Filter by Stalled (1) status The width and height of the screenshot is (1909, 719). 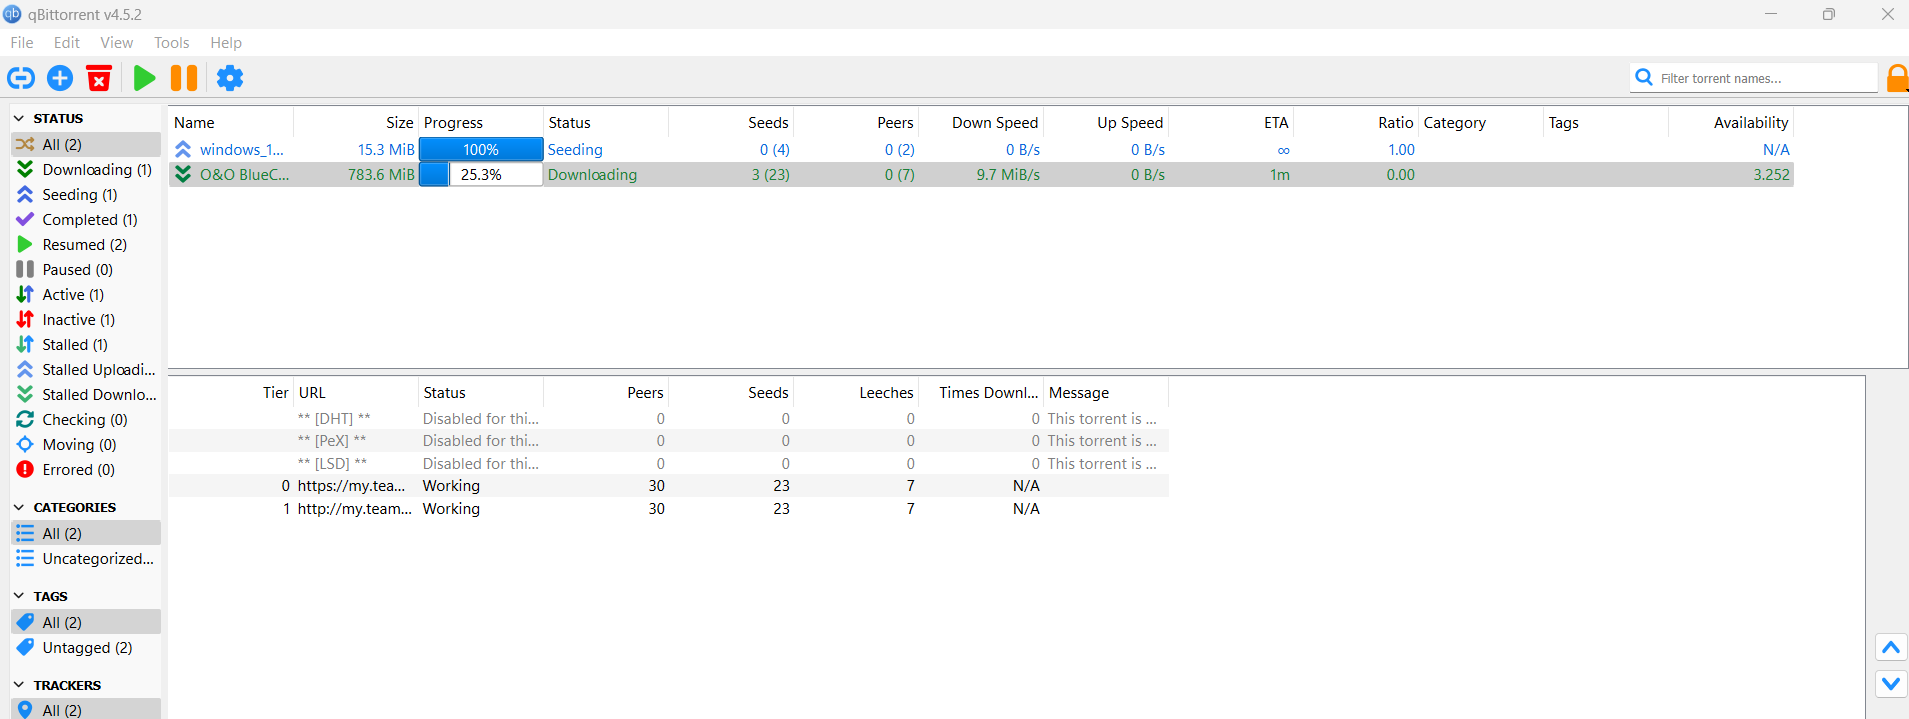86,344
